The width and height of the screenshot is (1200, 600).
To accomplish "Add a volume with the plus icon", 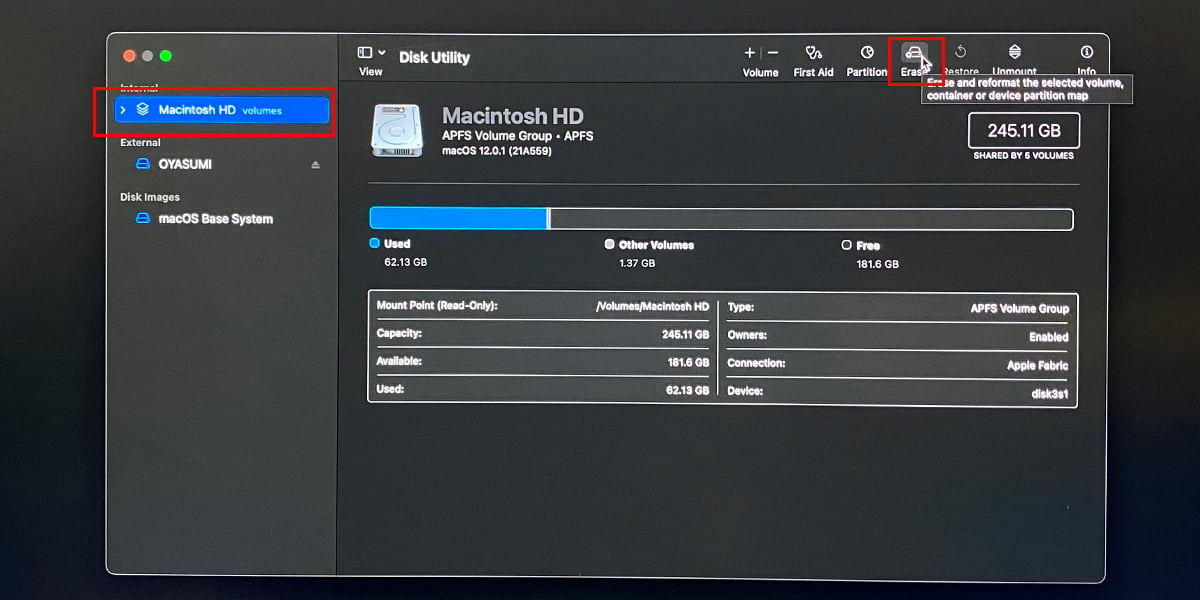I will pos(749,53).
